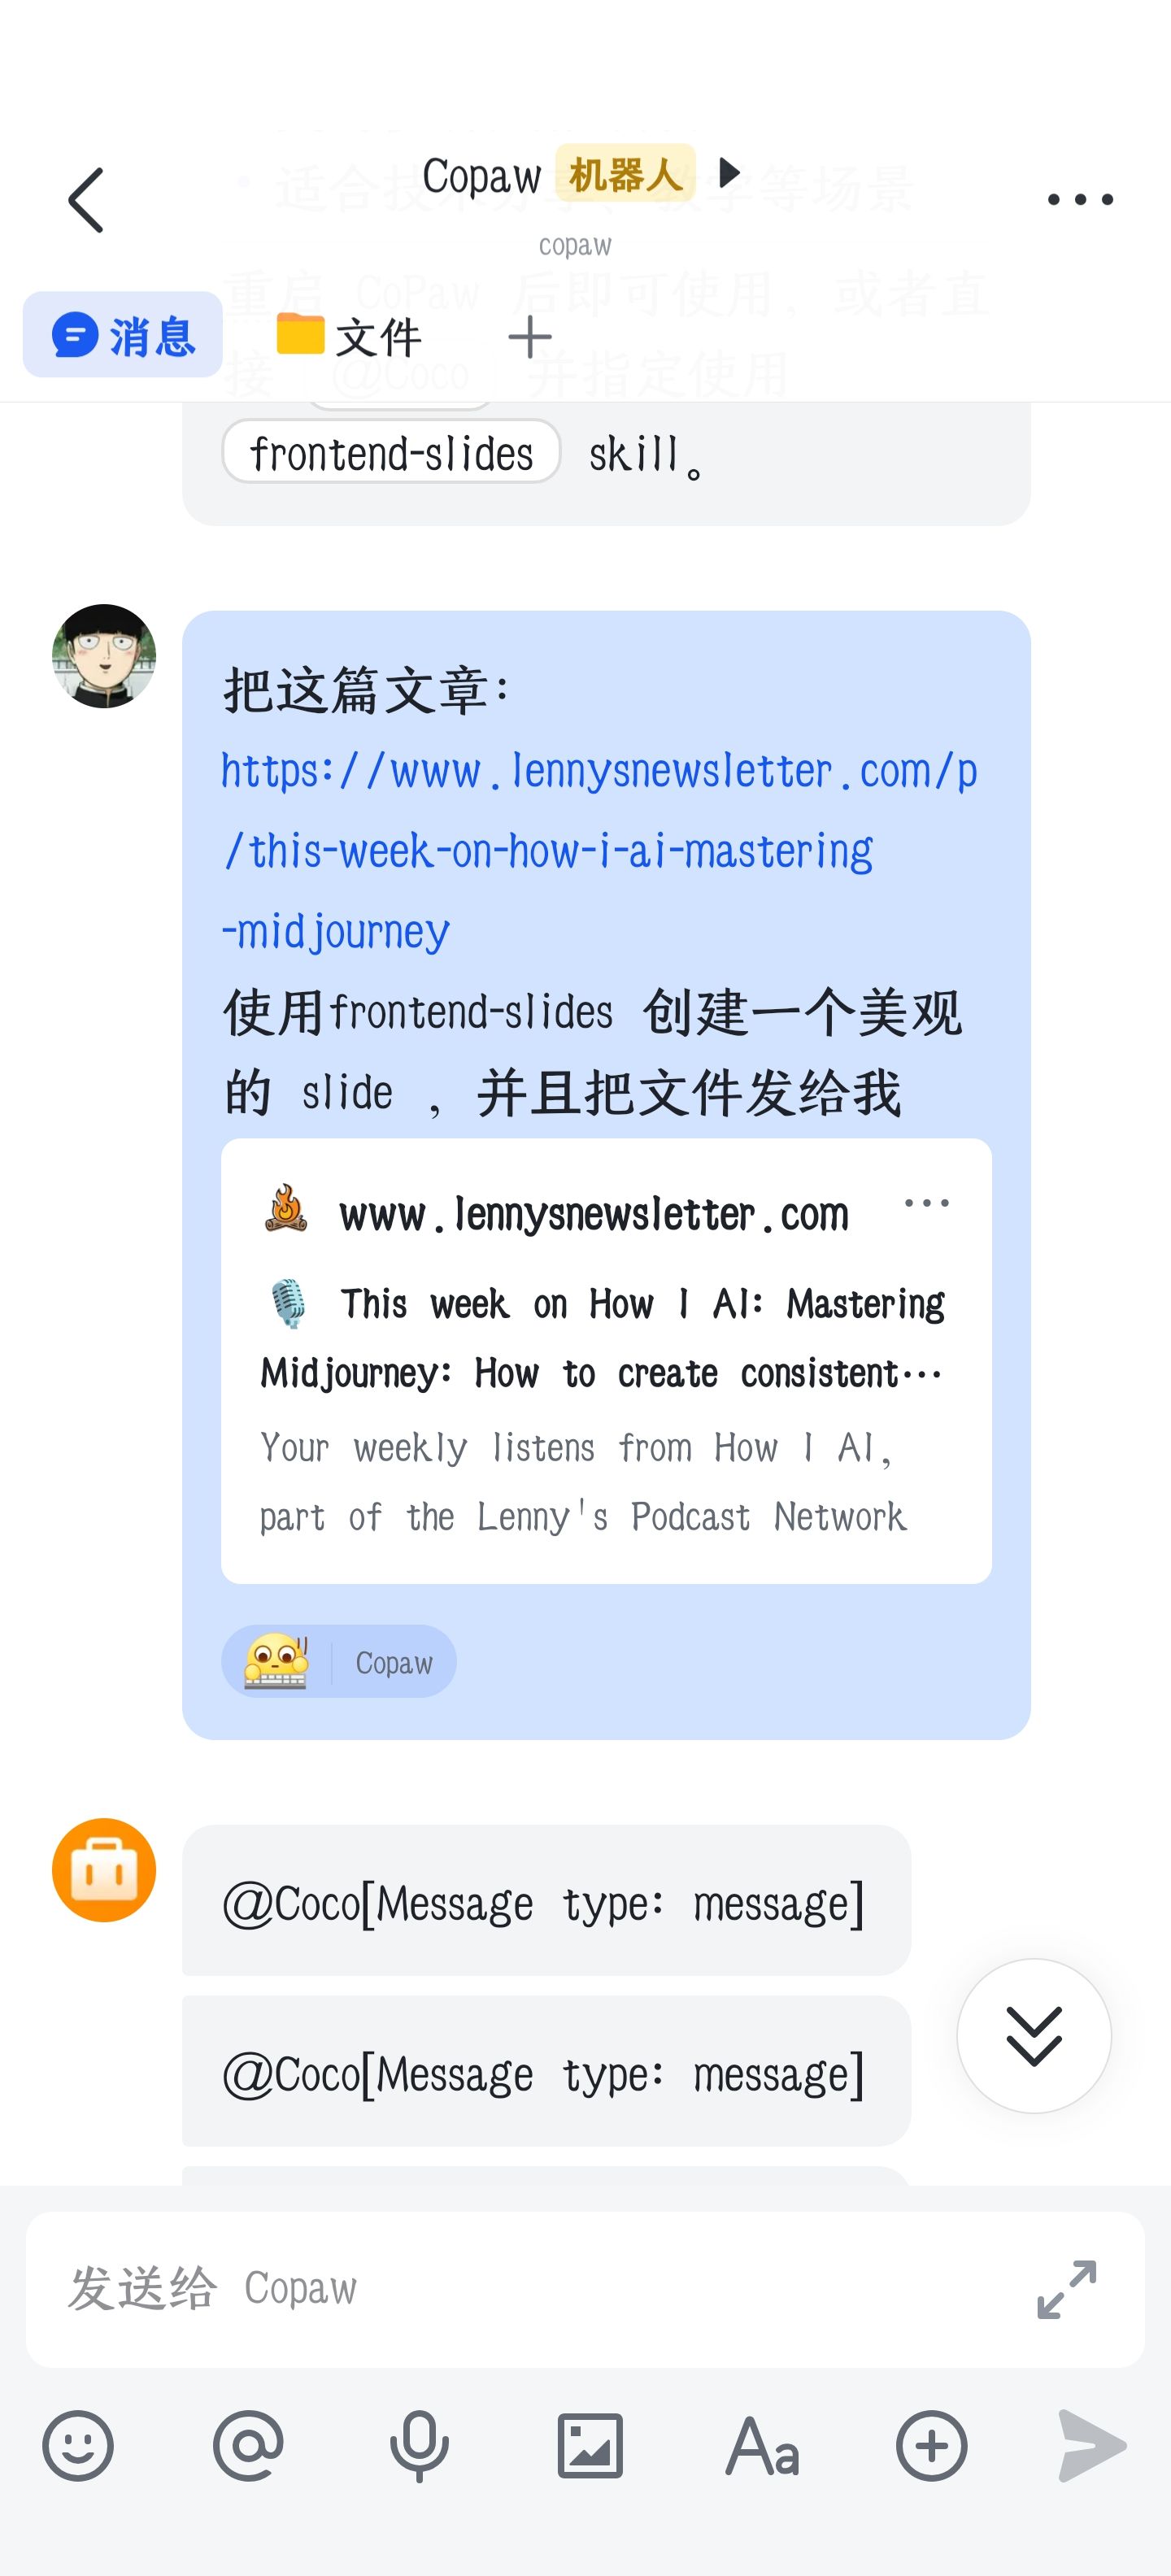
Task: Switch to the 文件 tab
Action: [349, 335]
